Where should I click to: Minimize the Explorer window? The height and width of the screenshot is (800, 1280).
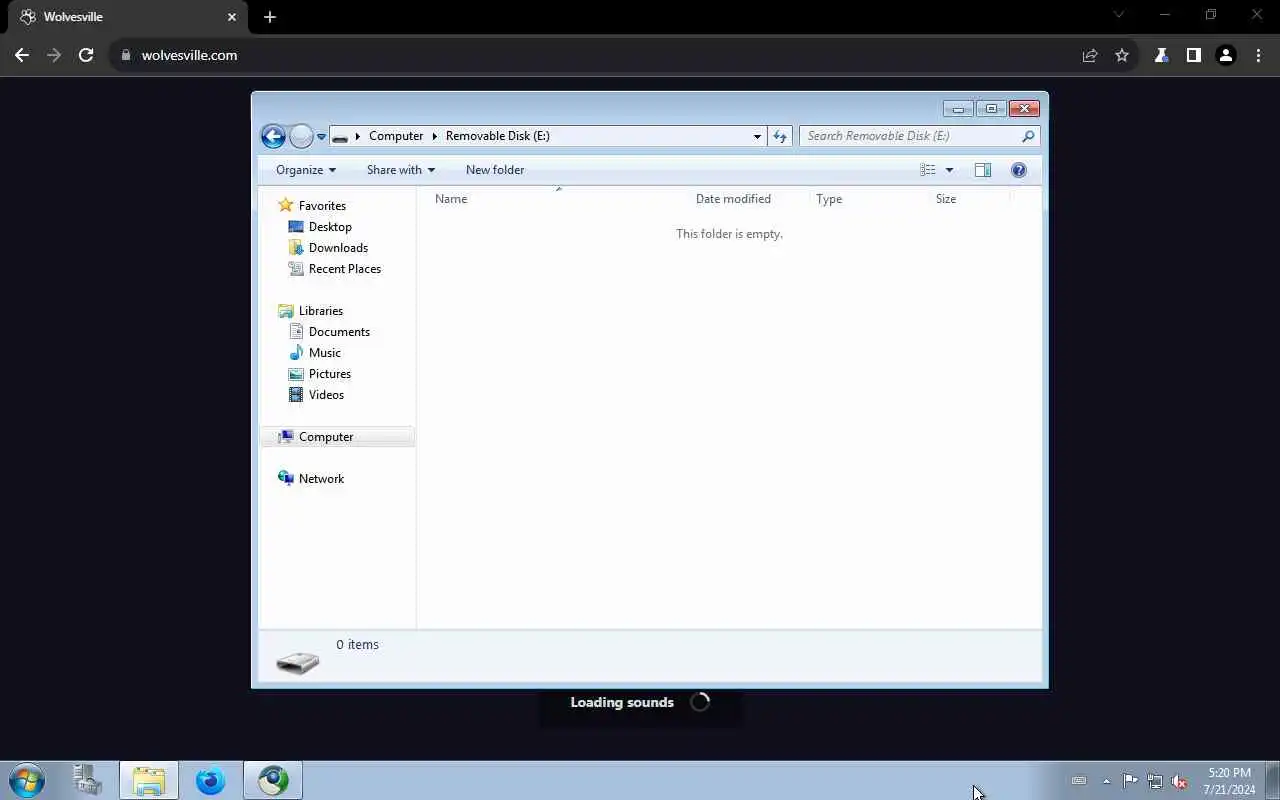point(958,108)
